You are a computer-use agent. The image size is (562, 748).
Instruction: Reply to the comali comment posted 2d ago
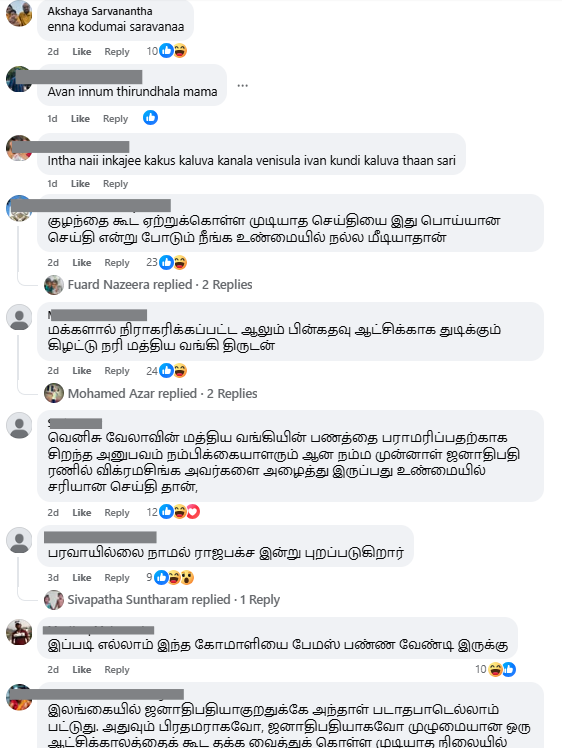click(x=117, y=670)
